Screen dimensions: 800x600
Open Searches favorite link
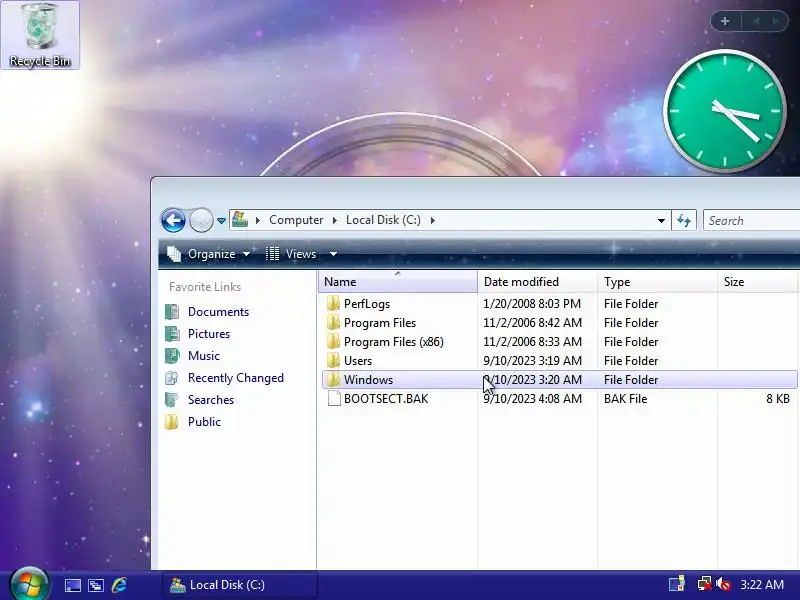pos(211,399)
